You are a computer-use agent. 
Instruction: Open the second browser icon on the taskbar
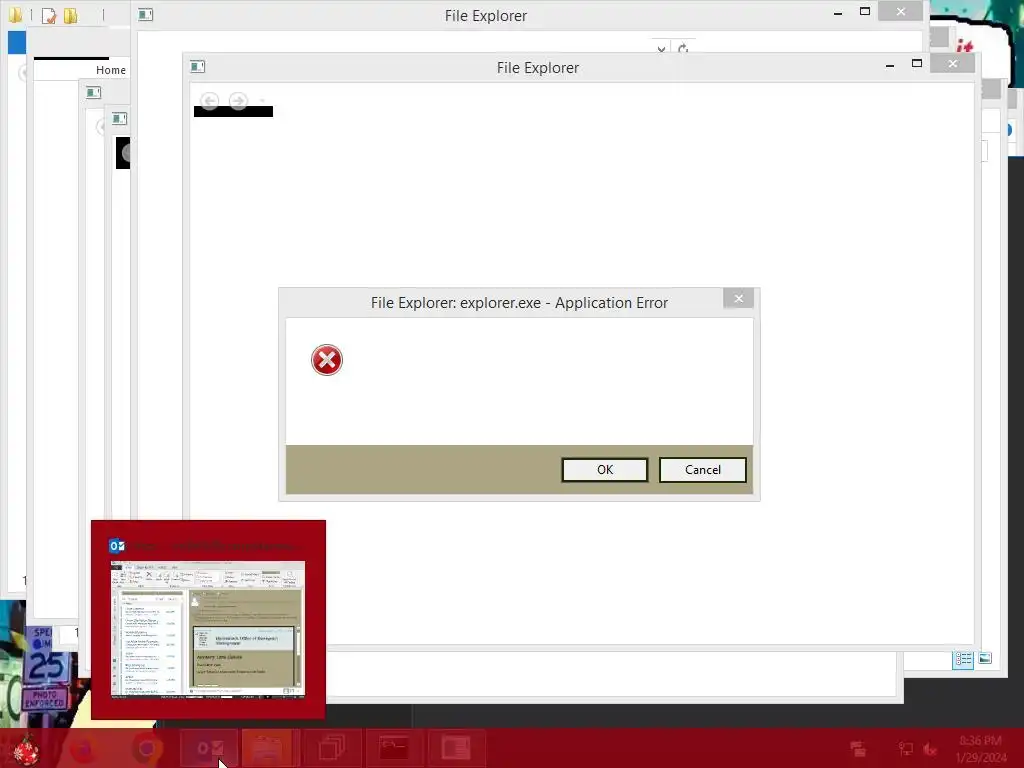[146, 748]
